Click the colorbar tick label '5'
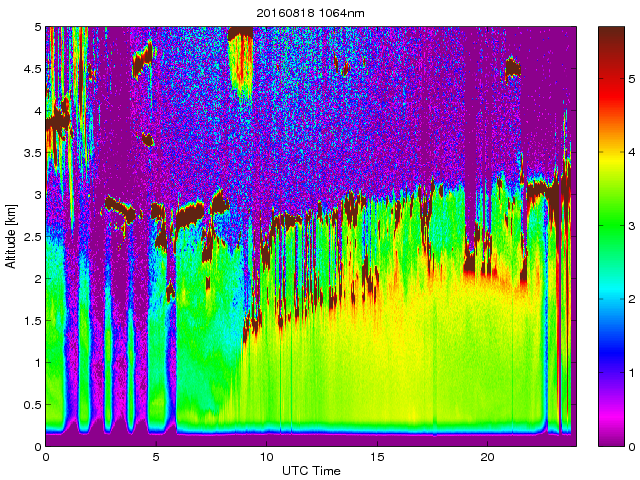 (630, 76)
